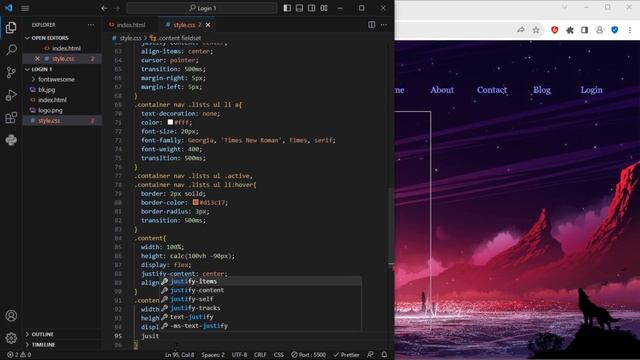This screenshot has height=360, width=640.
Task: Click Port: 5500 Live Server status
Action: (x=309, y=355)
